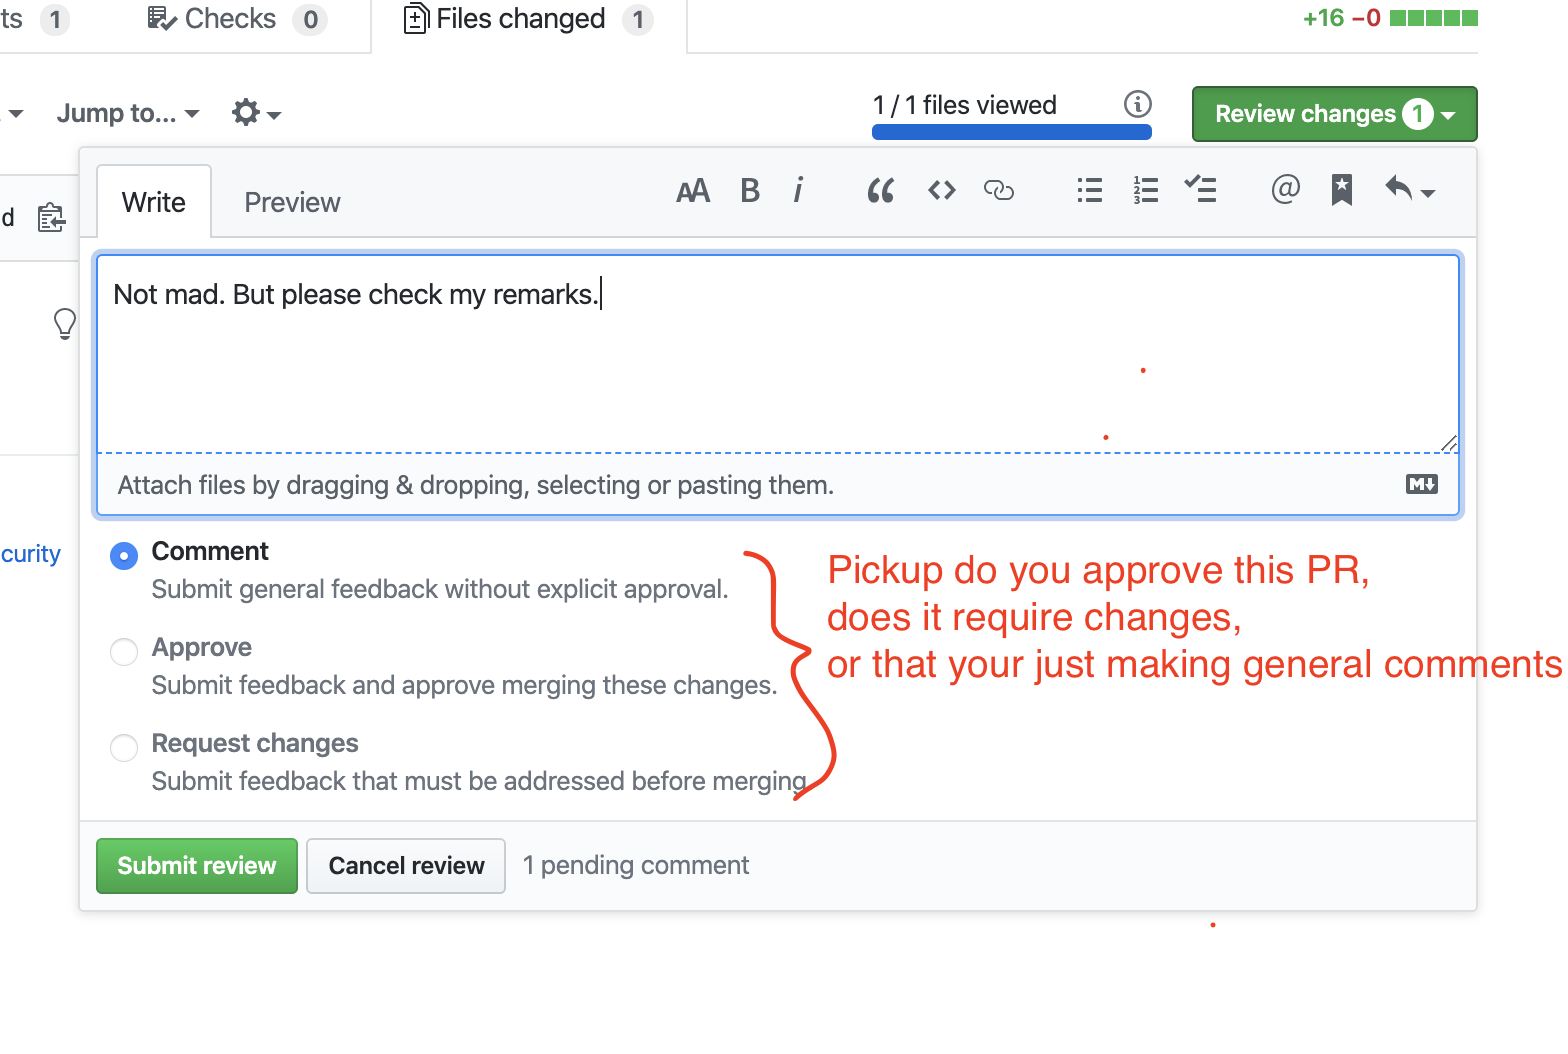Reference an issue with the bookmark icon
1568x1054 pixels.
(1342, 189)
